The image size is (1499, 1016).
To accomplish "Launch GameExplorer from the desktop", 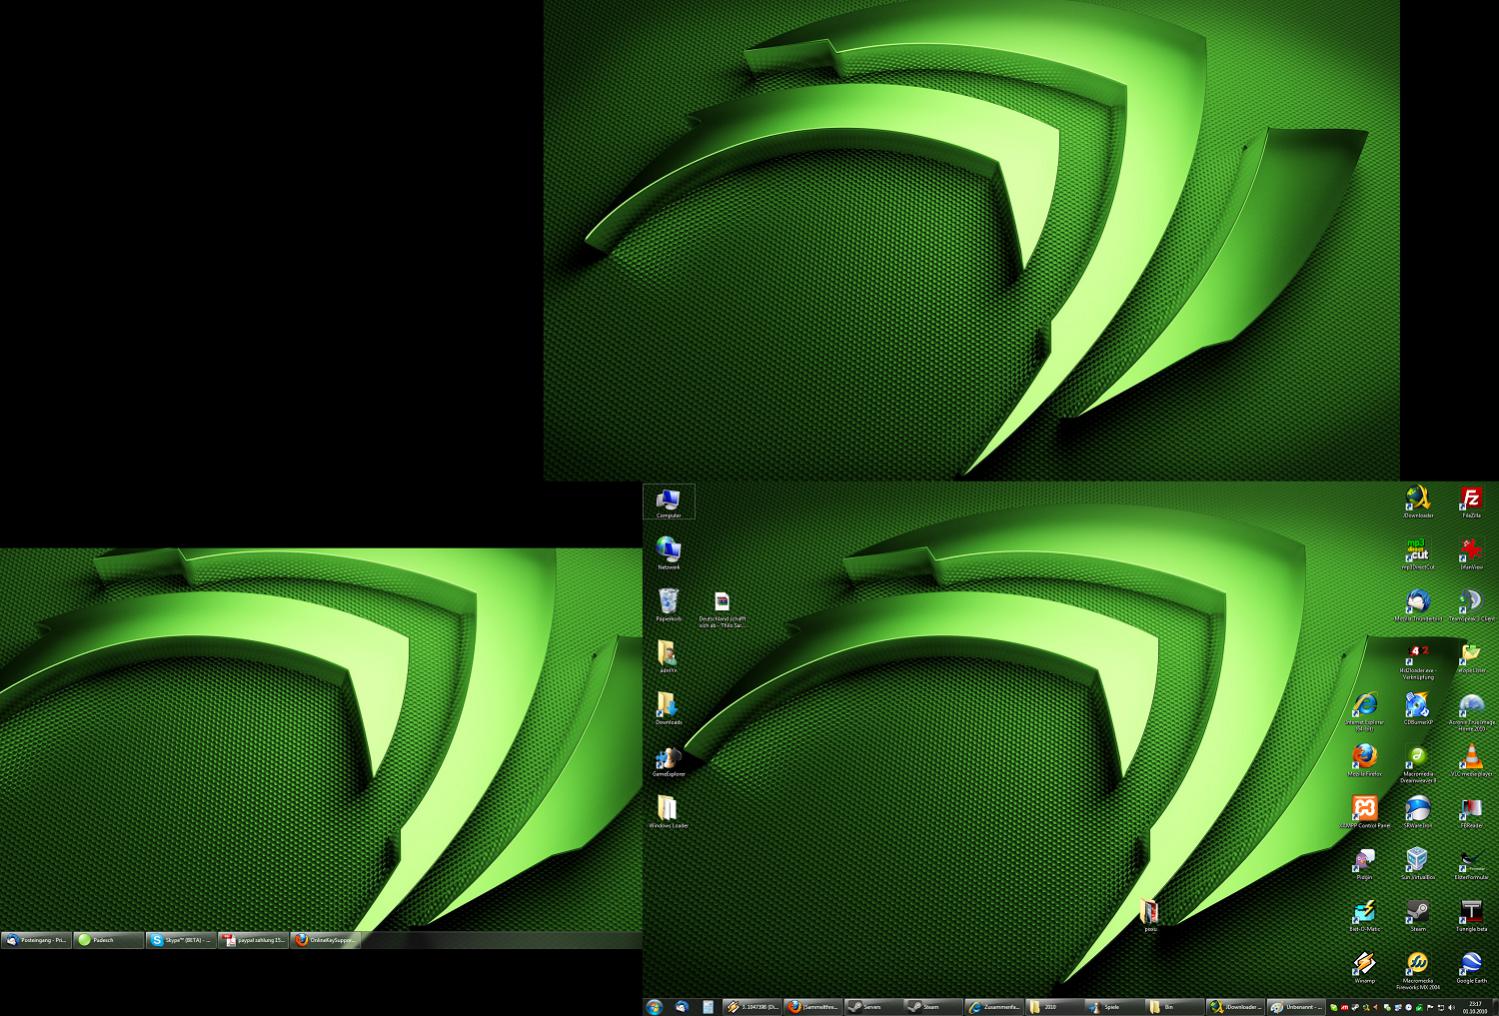I will 668,760.
